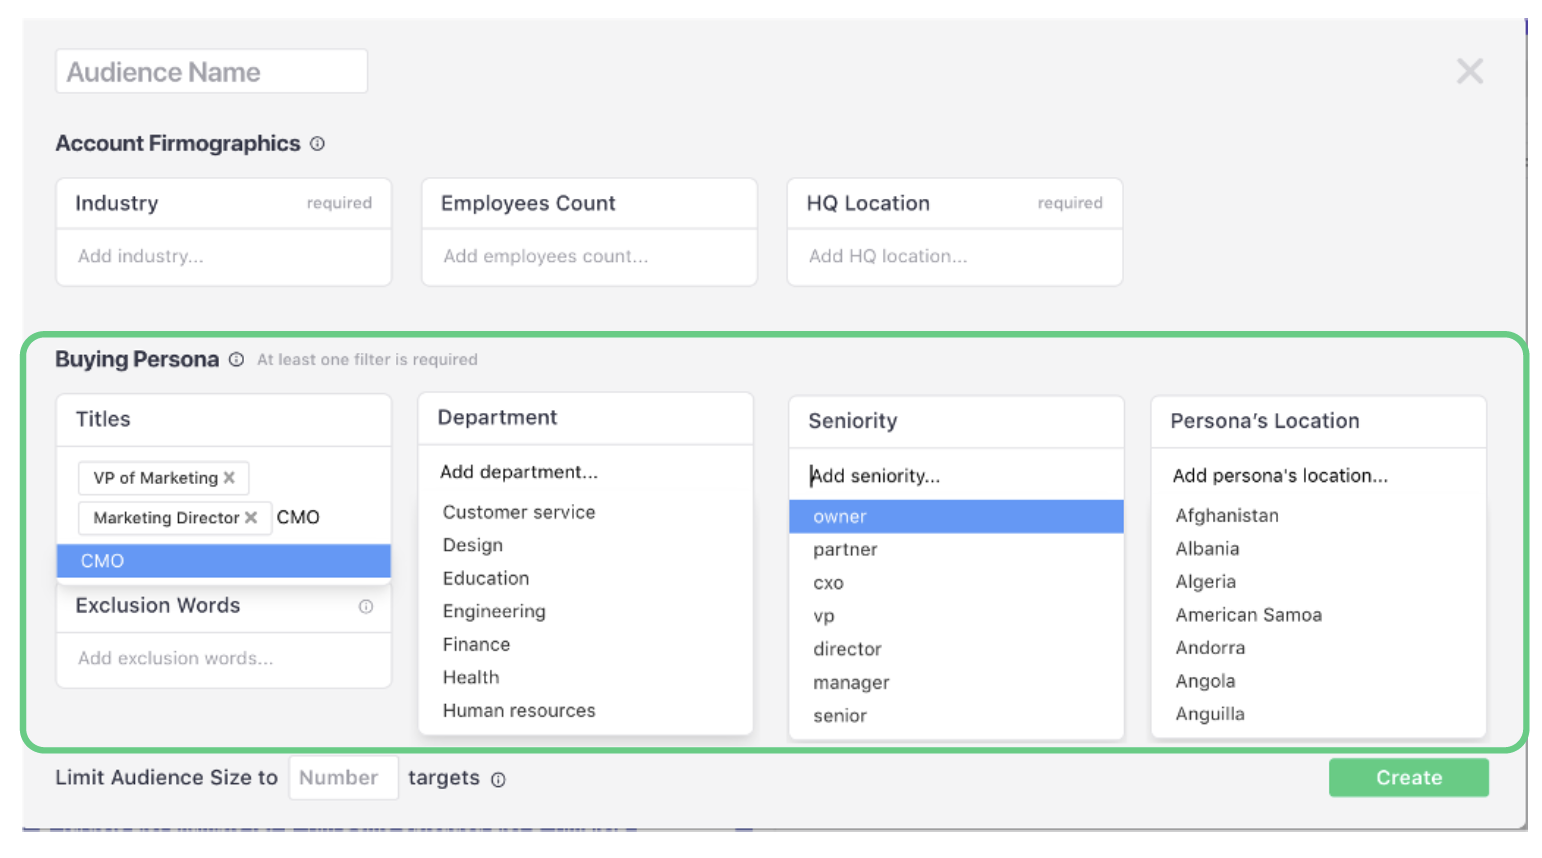Click info icon in Exclusion Words header
The height and width of the screenshot is (858, 1542).
366,607
